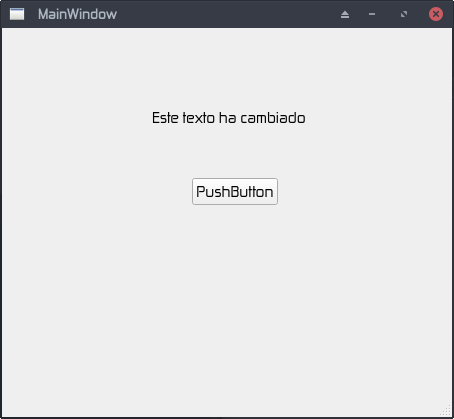Select the 'Este texto ha cambiado' label
The width and height of the screenshot is (454, 419).
click(x=229, y=118)
